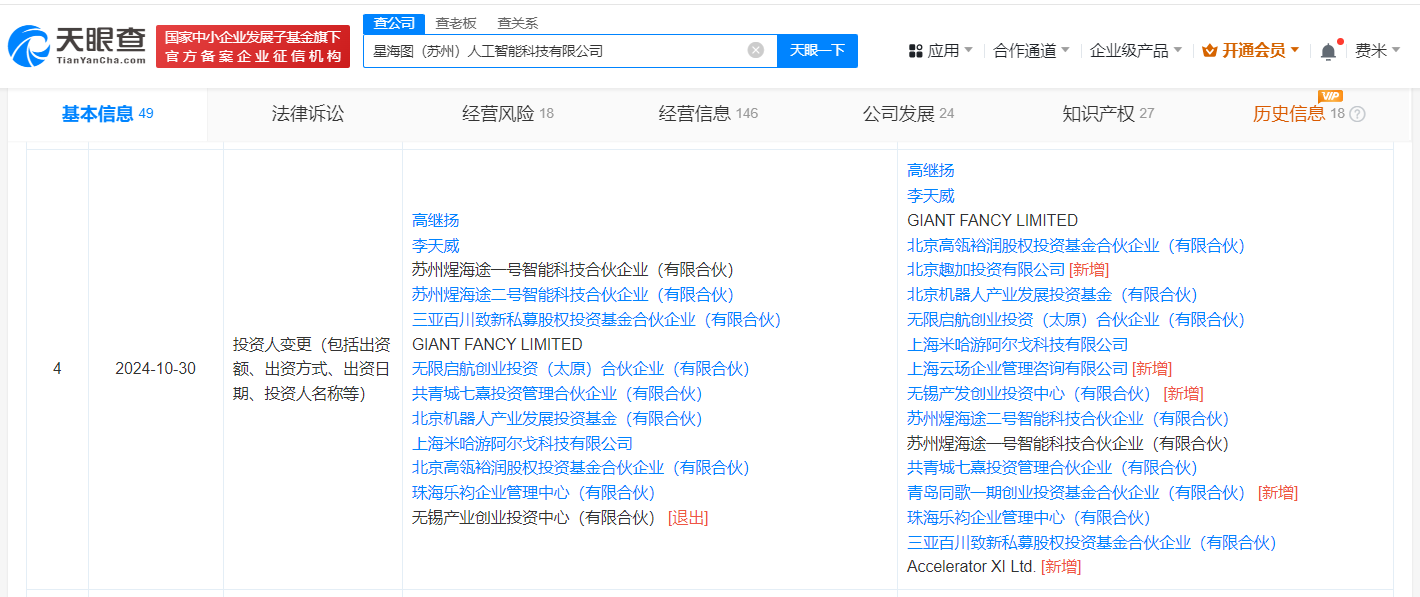Switch to the 公司发展 tab
This screenshot has width=1420, height=597.
point(908,114)
